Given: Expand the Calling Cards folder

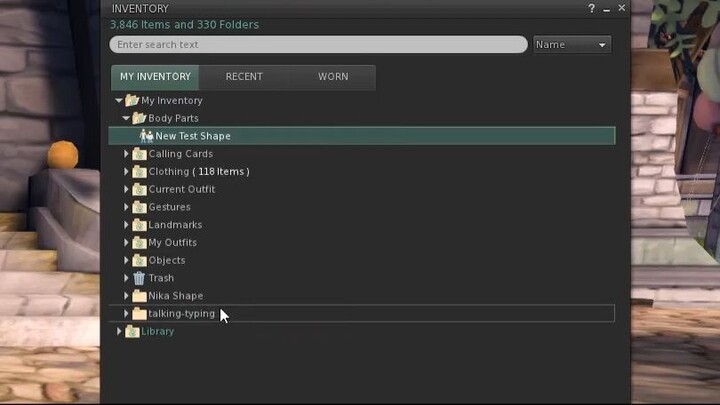Looking at the screenshot, I should (126, 154).
